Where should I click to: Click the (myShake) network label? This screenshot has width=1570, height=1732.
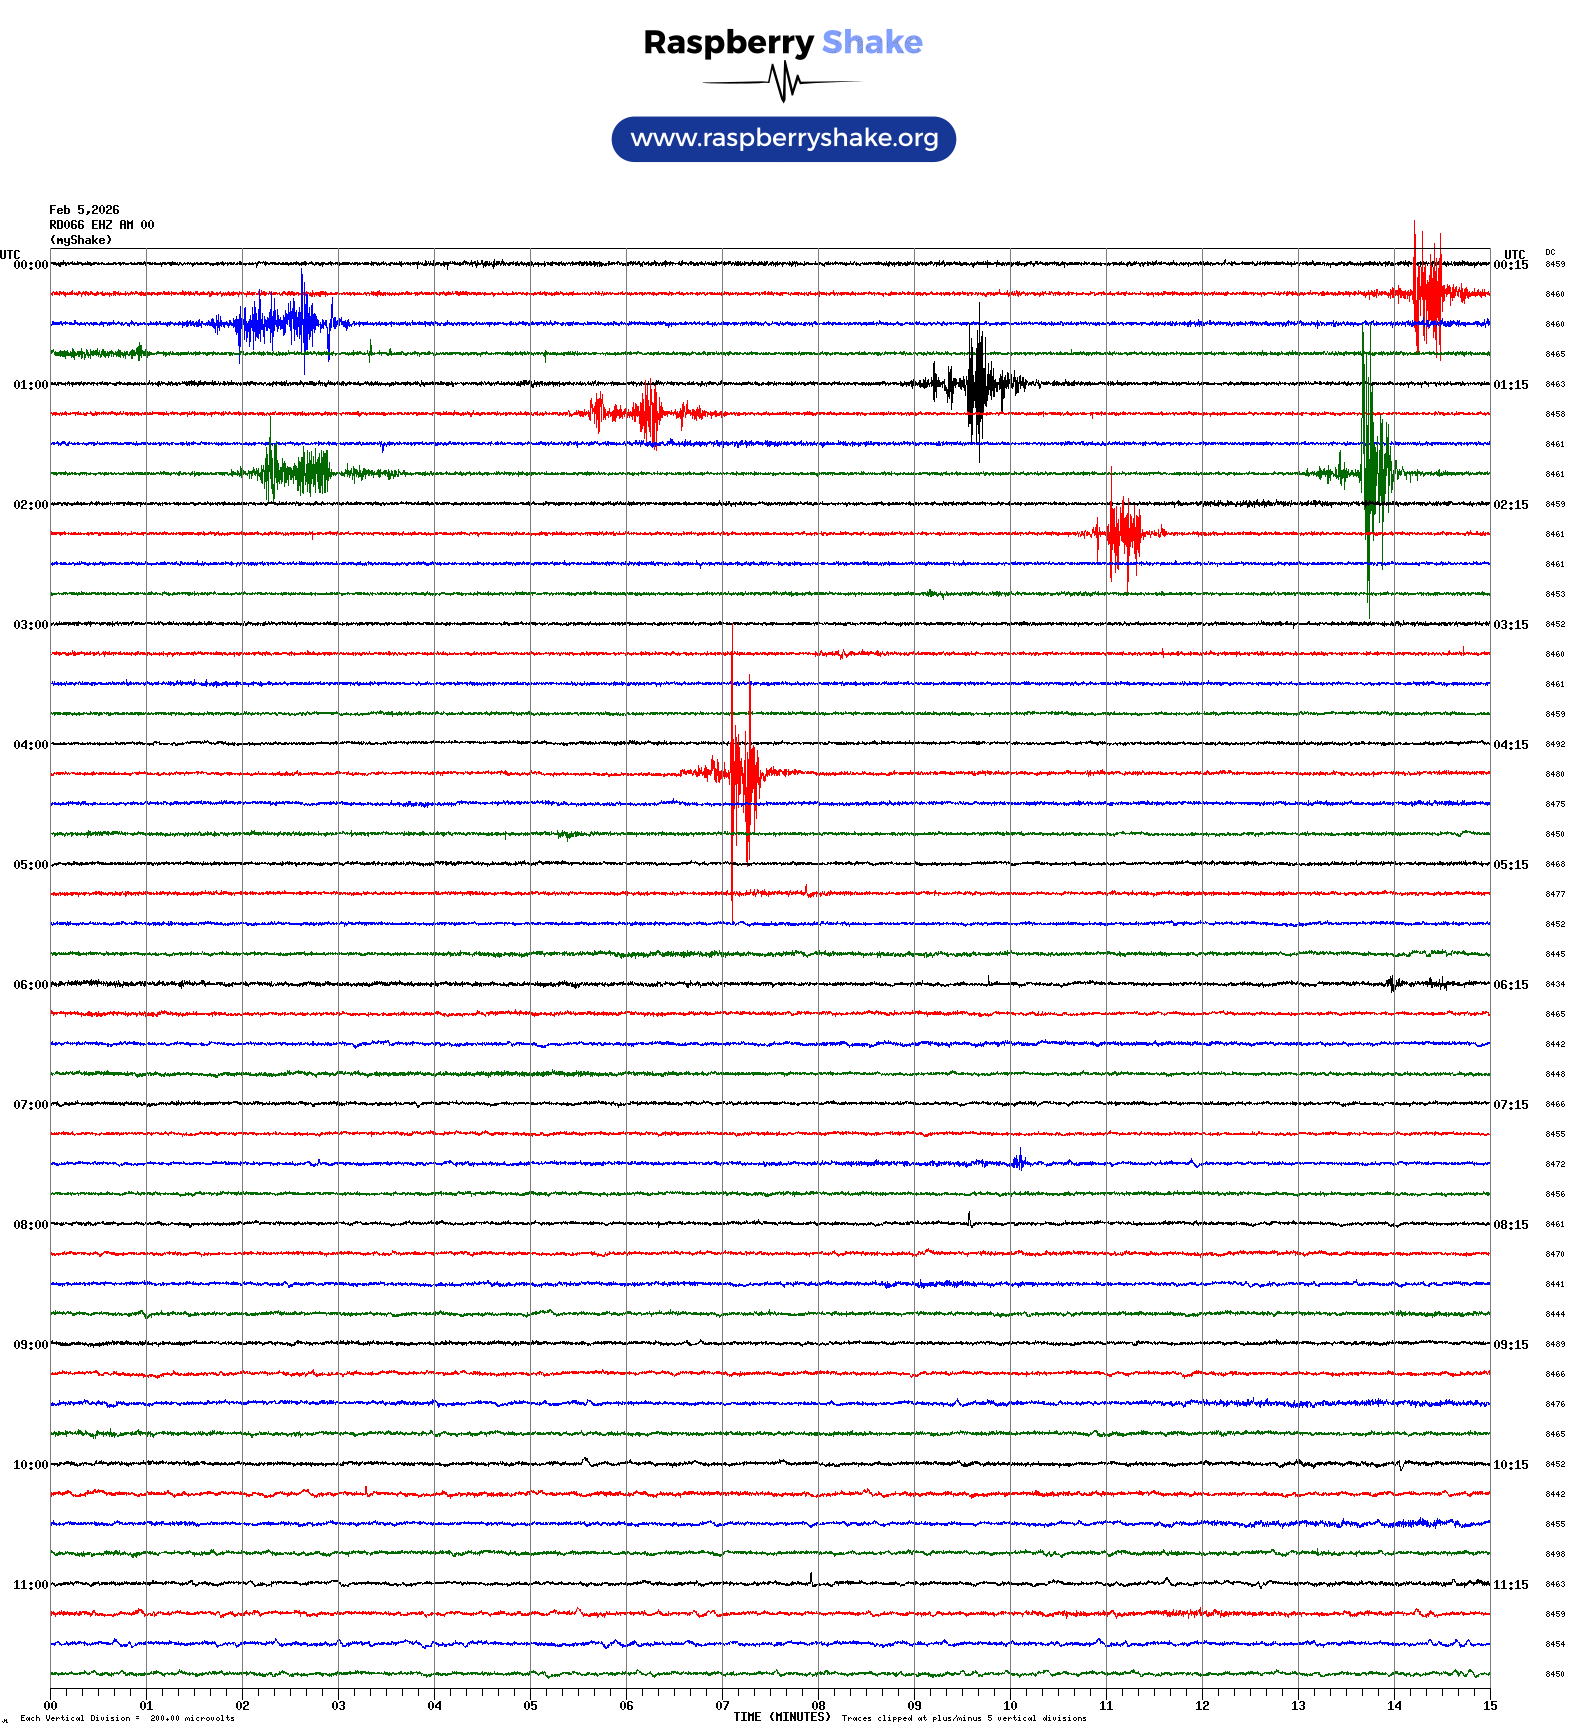(81, 240)
